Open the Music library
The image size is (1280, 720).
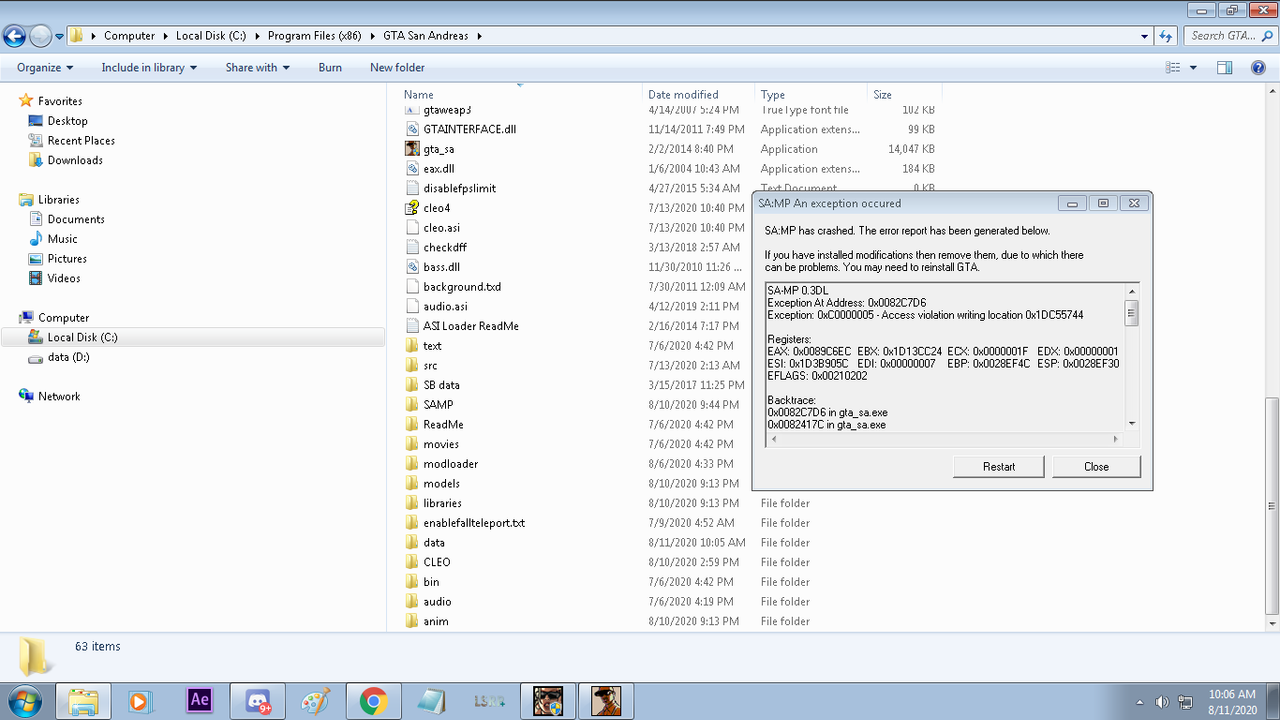(62, 239)
